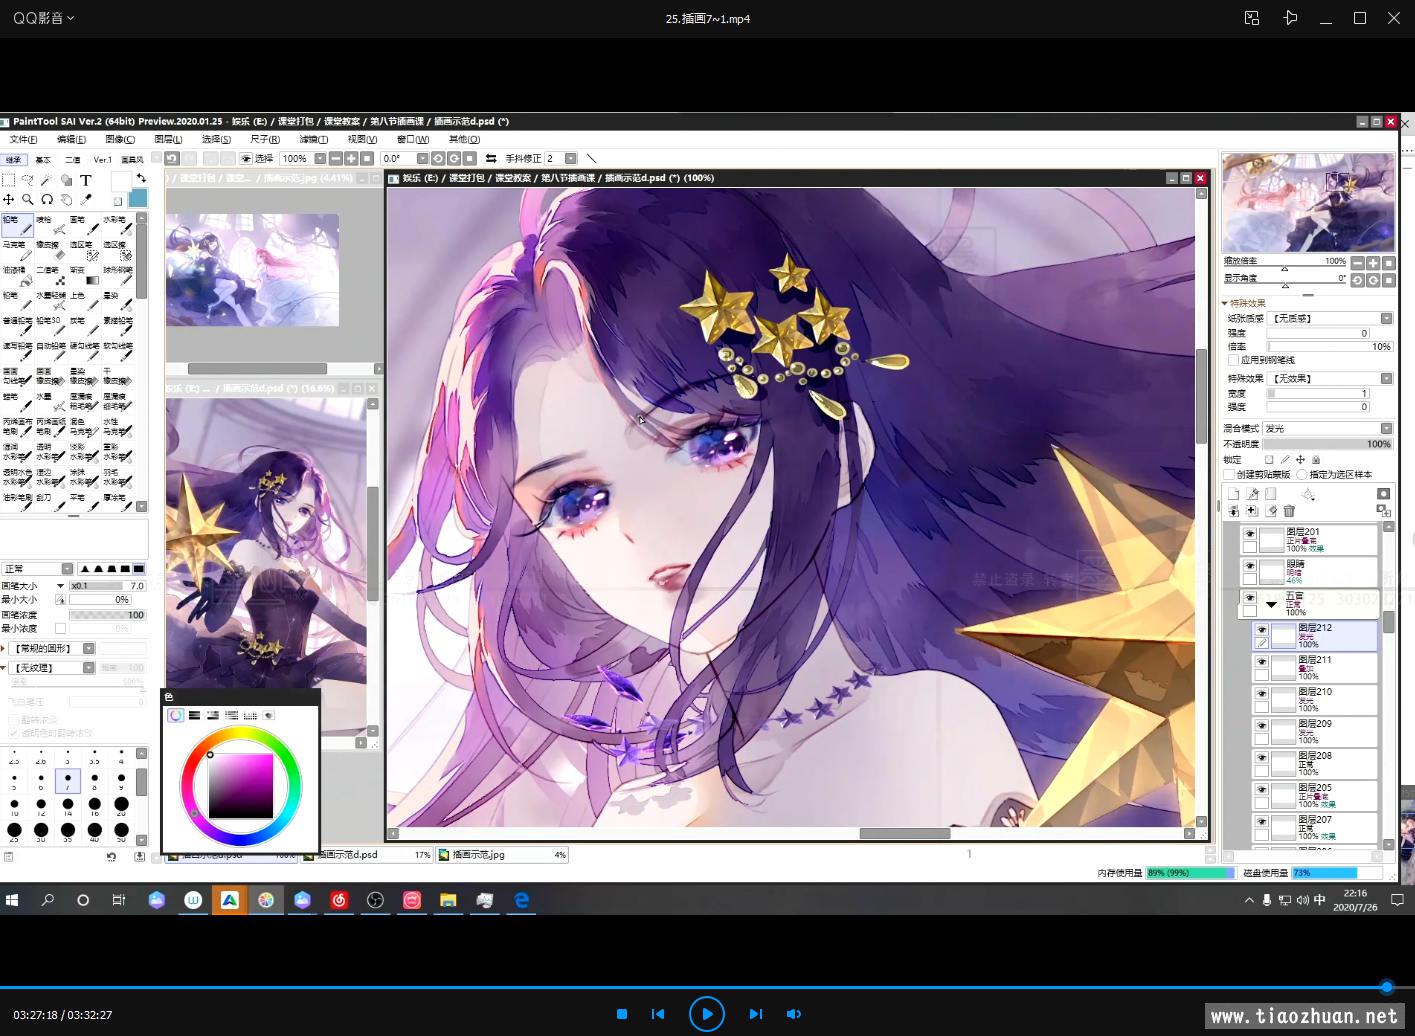Collapse the 五官 layer folder
This screenshot has height=1036, width=1415.
click(1271, 604)
